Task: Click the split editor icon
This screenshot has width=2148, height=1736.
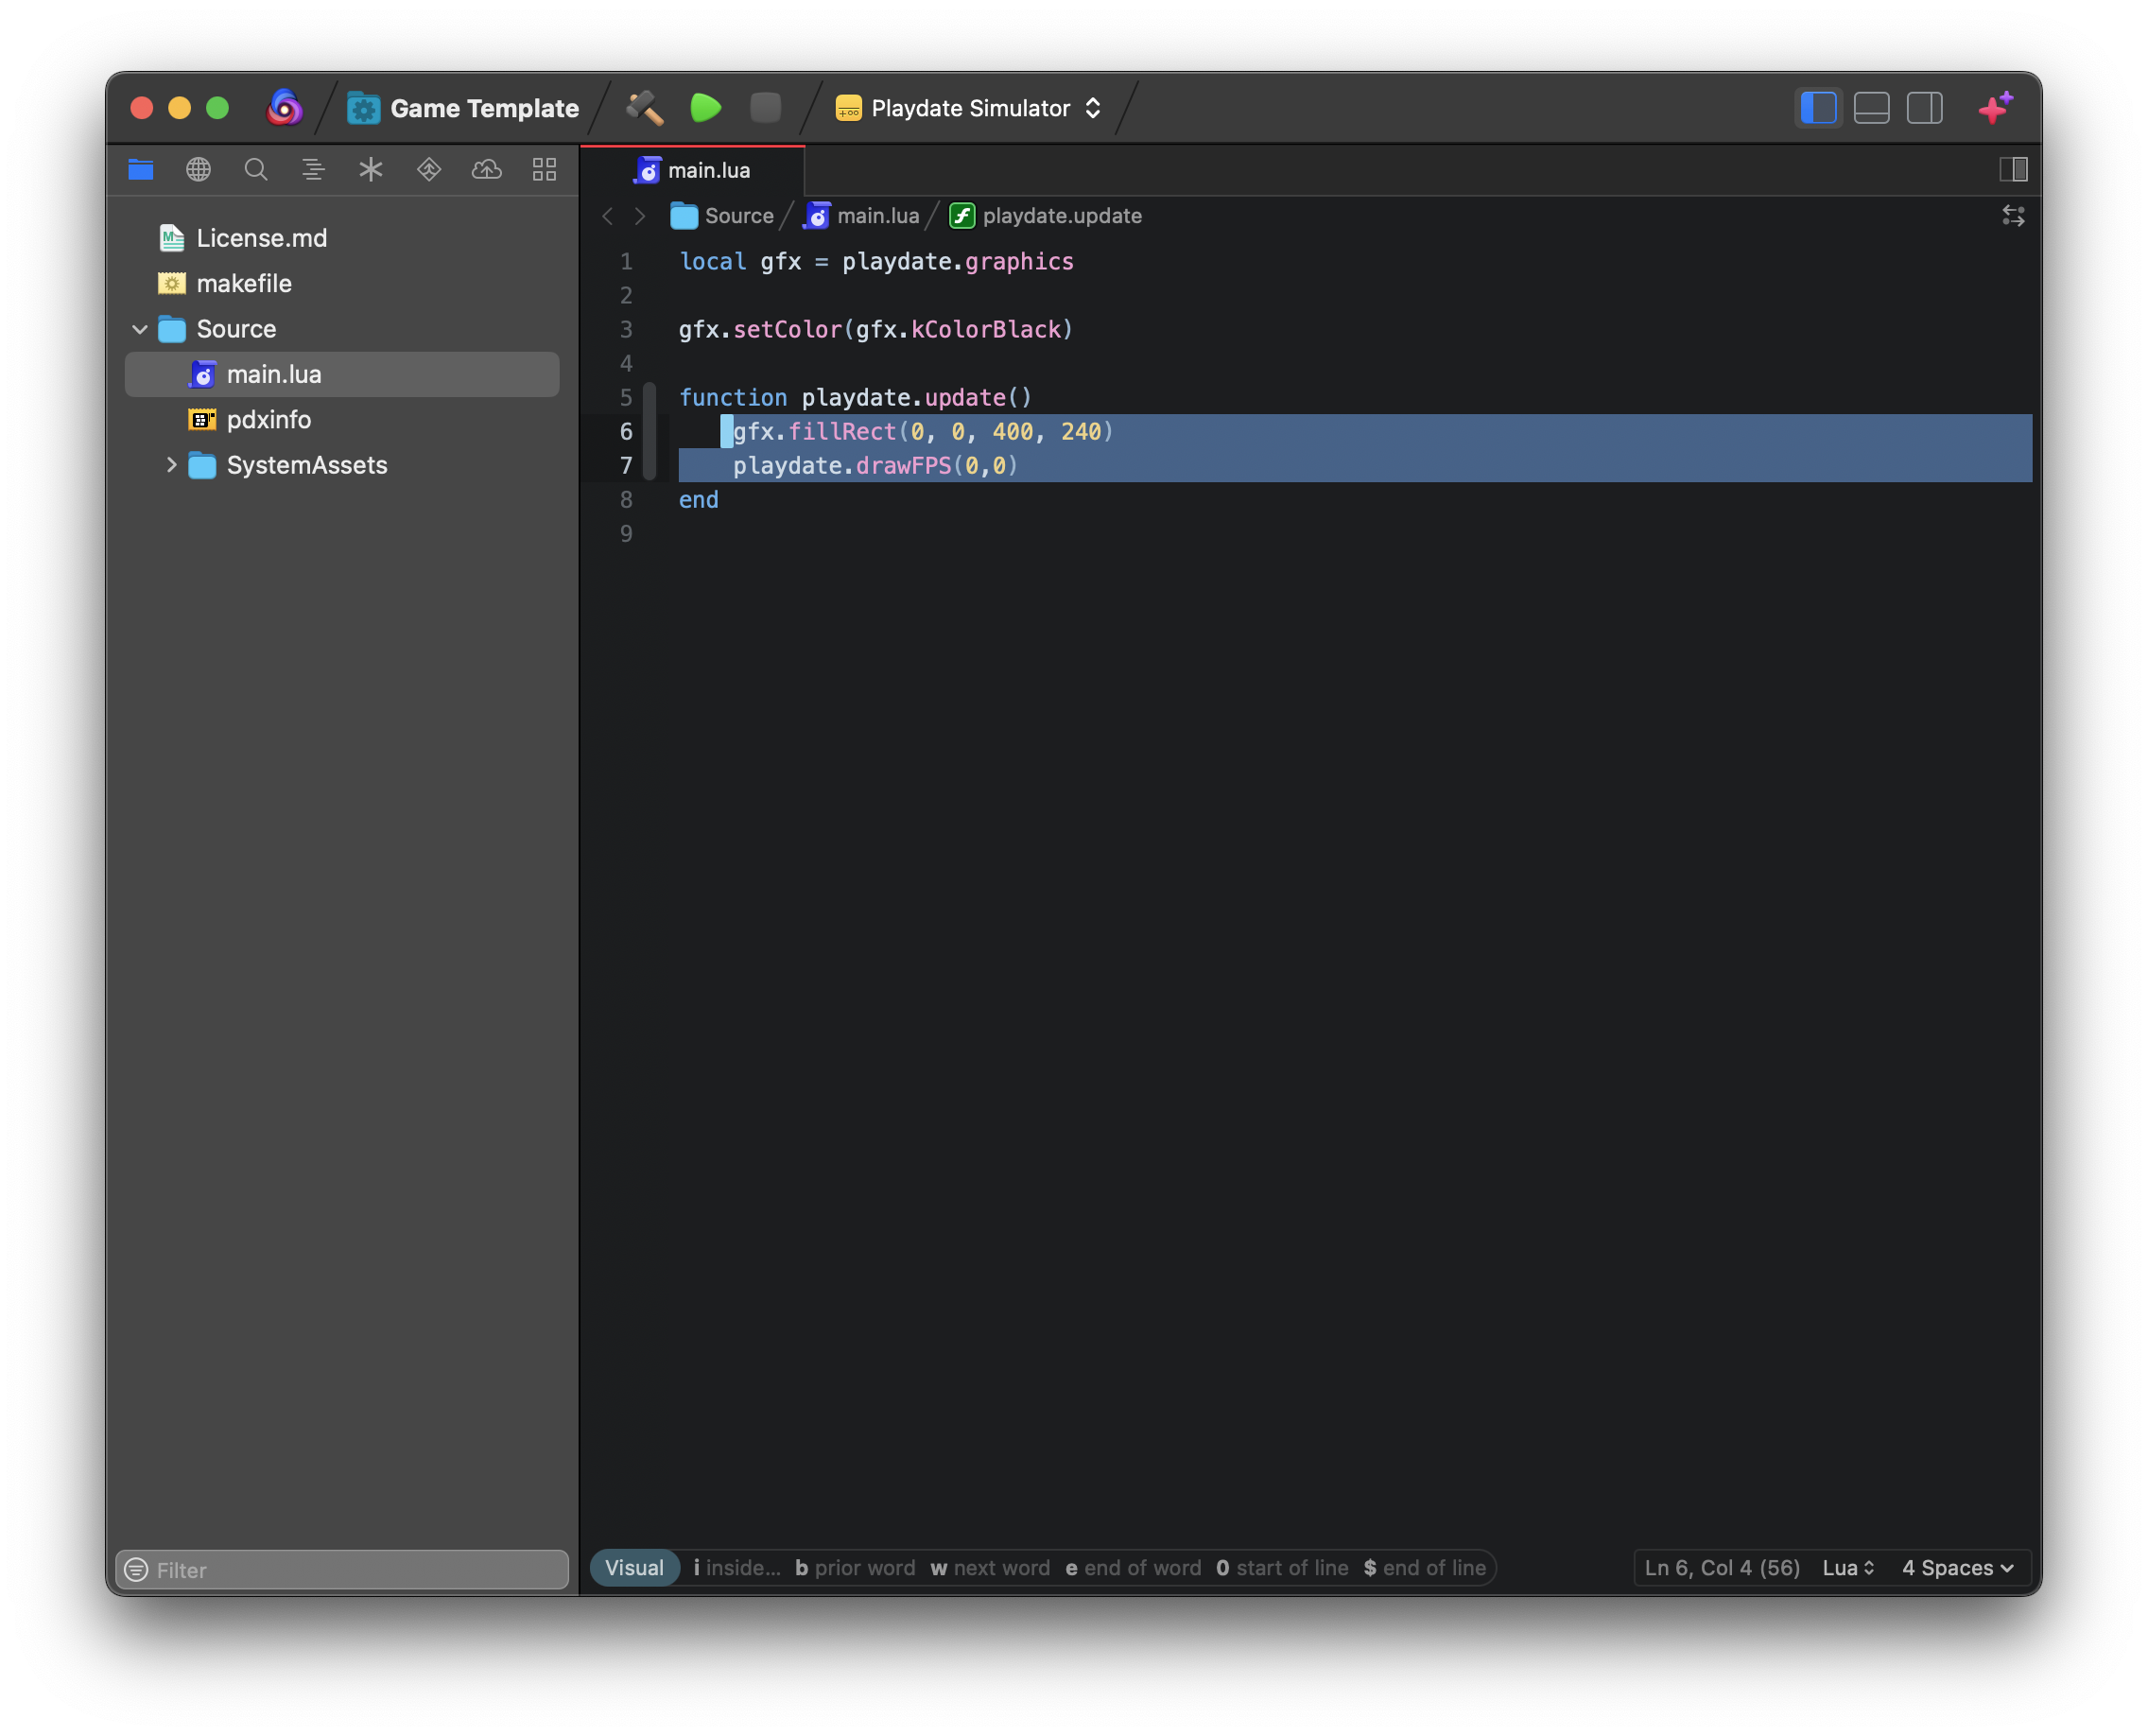Action: click(2013, 170)
